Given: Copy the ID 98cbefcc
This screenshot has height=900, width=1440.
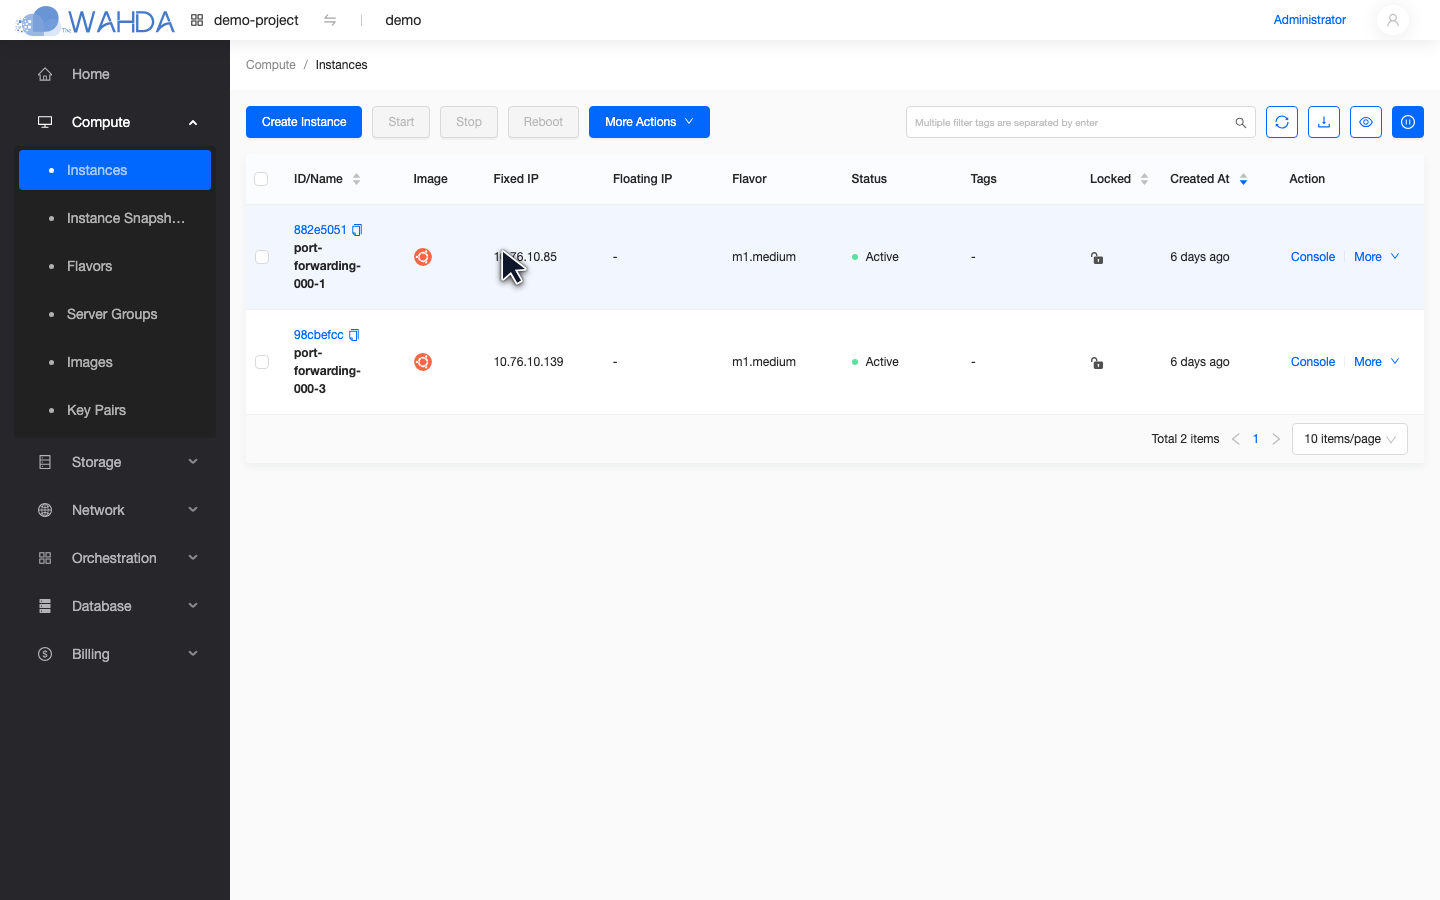Looking at the screenshot, I should pyautogui.click(x=354, y=335).
